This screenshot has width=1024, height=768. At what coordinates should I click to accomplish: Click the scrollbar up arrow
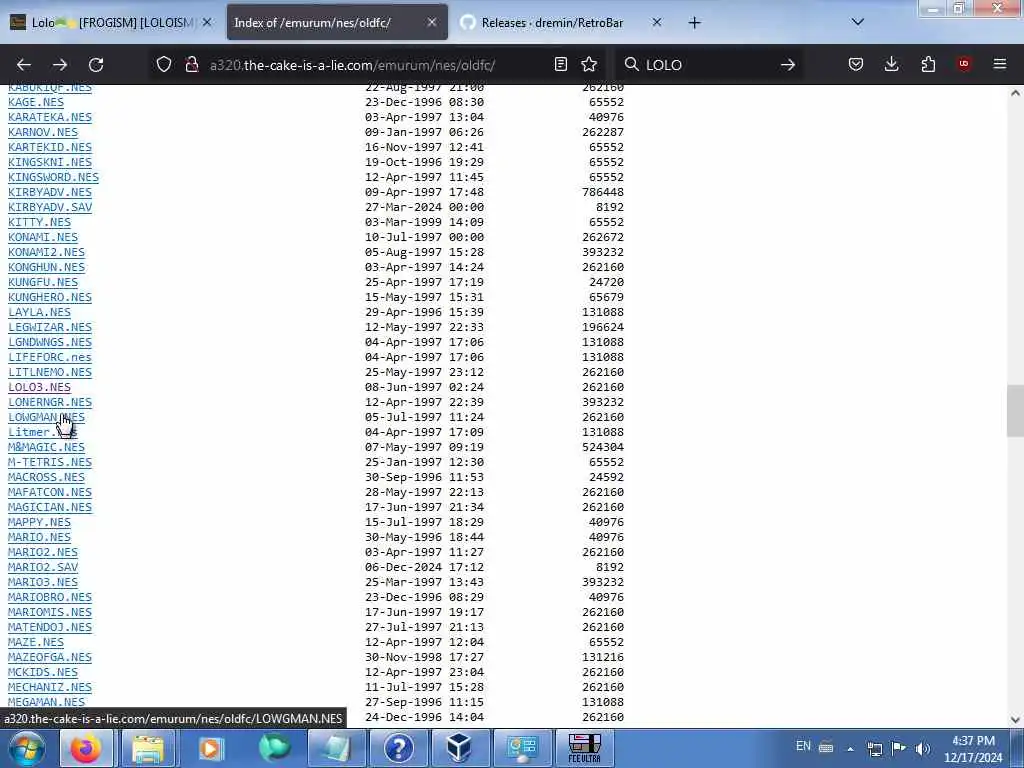tap(1015, 93)
